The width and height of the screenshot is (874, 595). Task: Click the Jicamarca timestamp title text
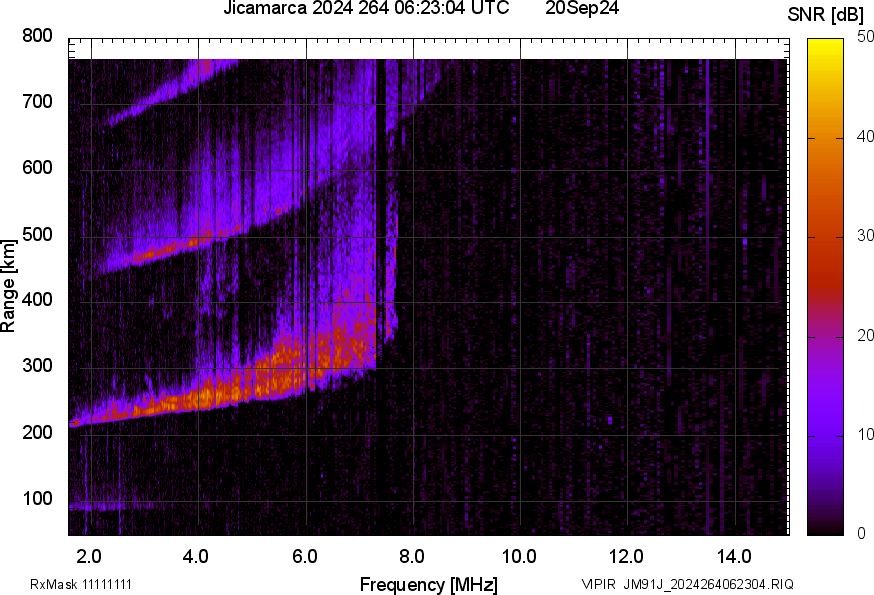tap(368, 9)
